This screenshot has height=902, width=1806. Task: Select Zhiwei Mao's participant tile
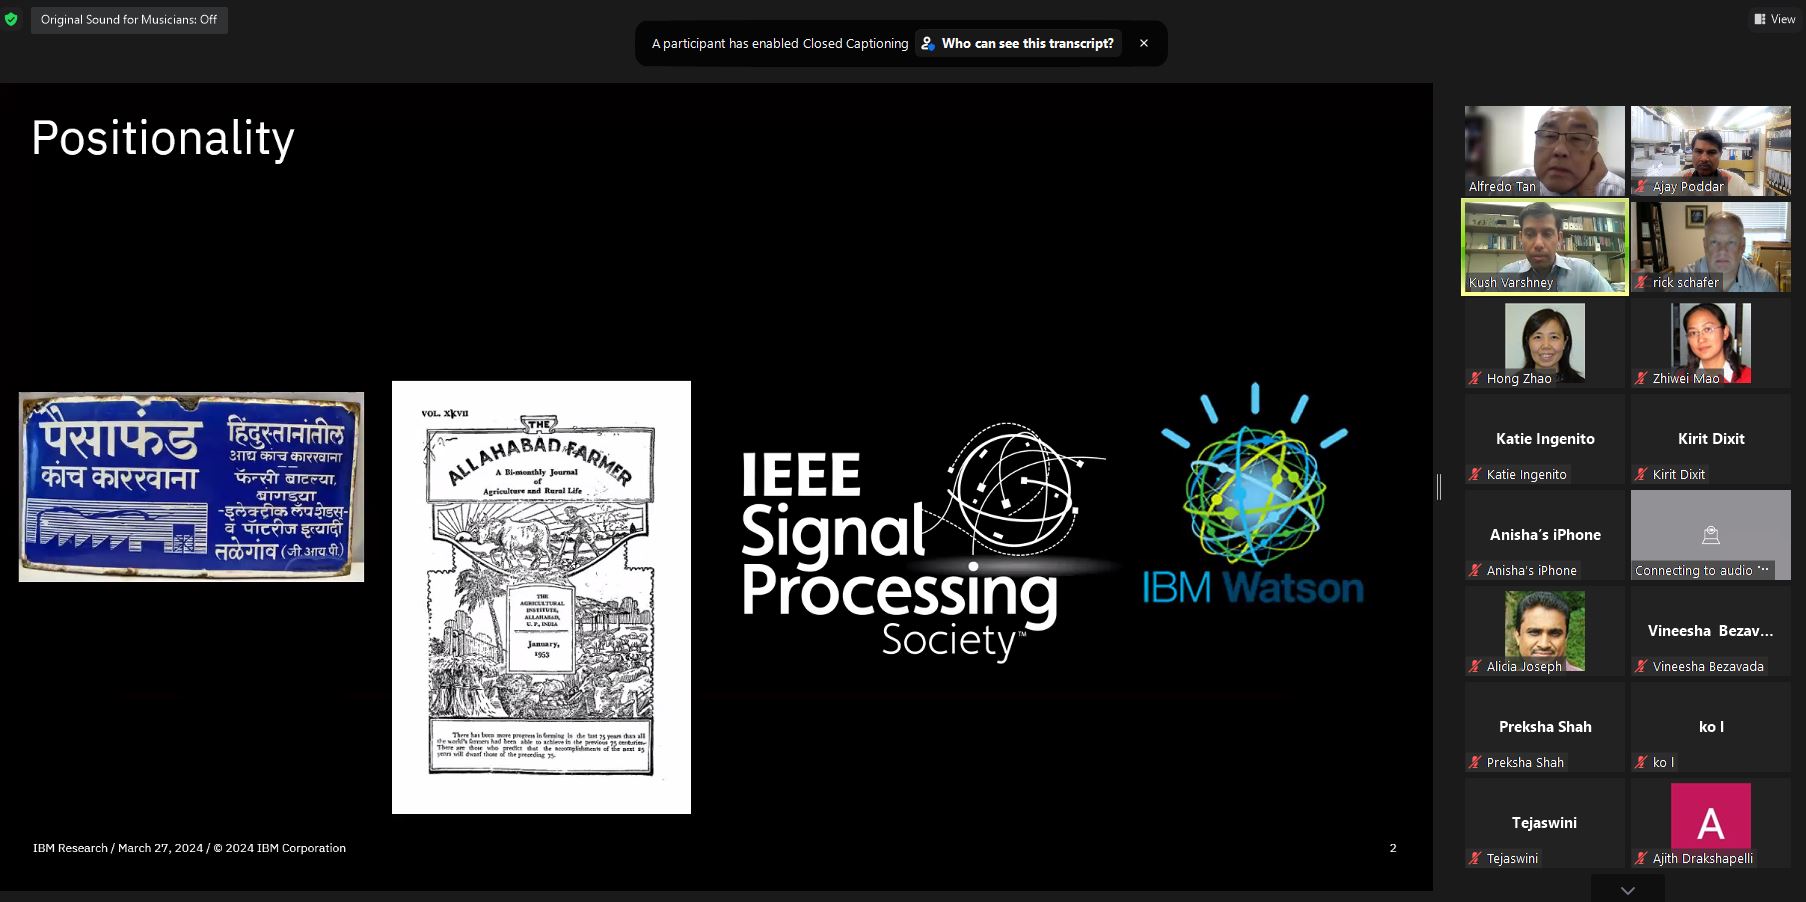[1711, 343]
